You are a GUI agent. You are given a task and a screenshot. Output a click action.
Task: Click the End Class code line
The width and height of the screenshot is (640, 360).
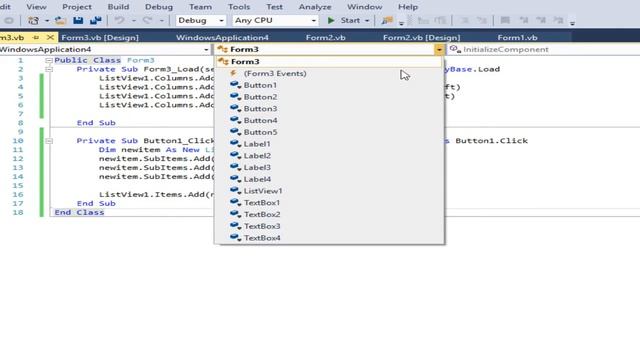pyautogui.click(x=79, y=213)
